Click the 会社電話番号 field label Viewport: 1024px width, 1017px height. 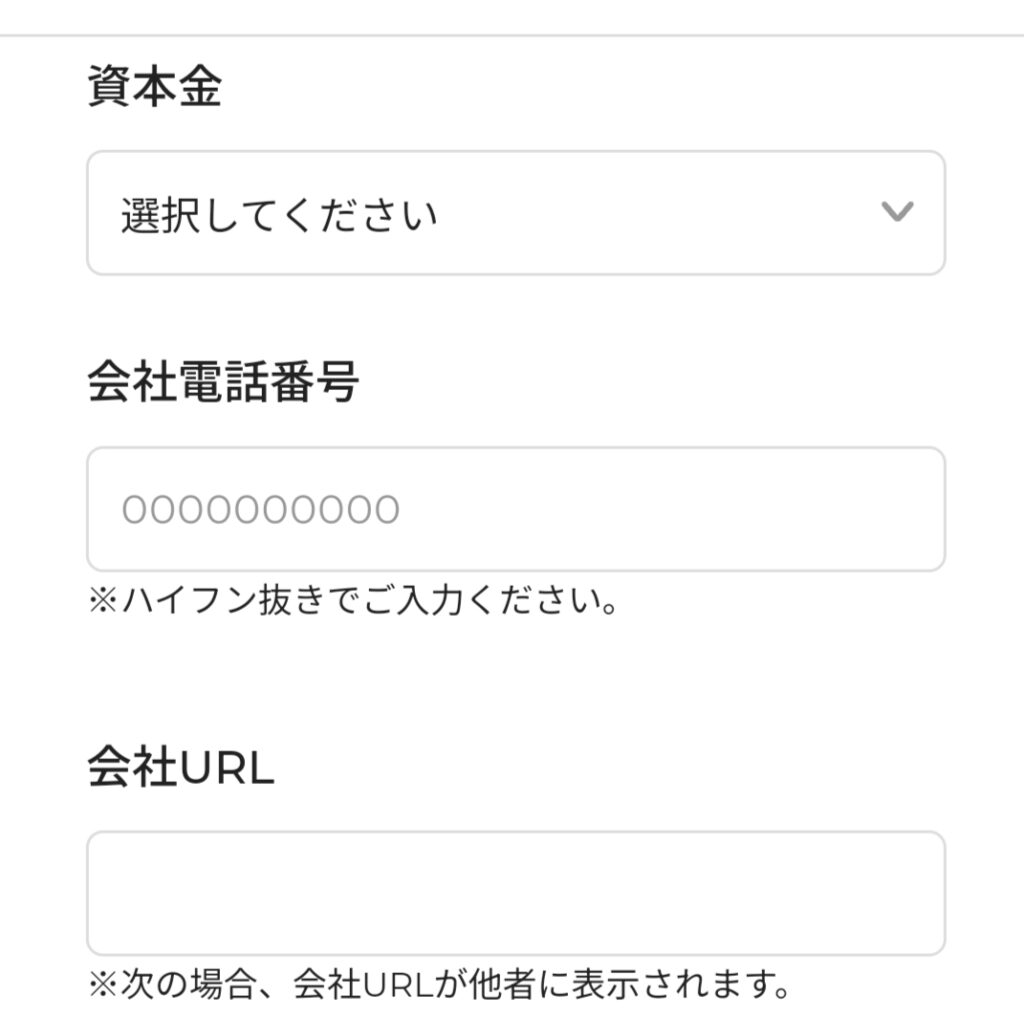point(223,382)
